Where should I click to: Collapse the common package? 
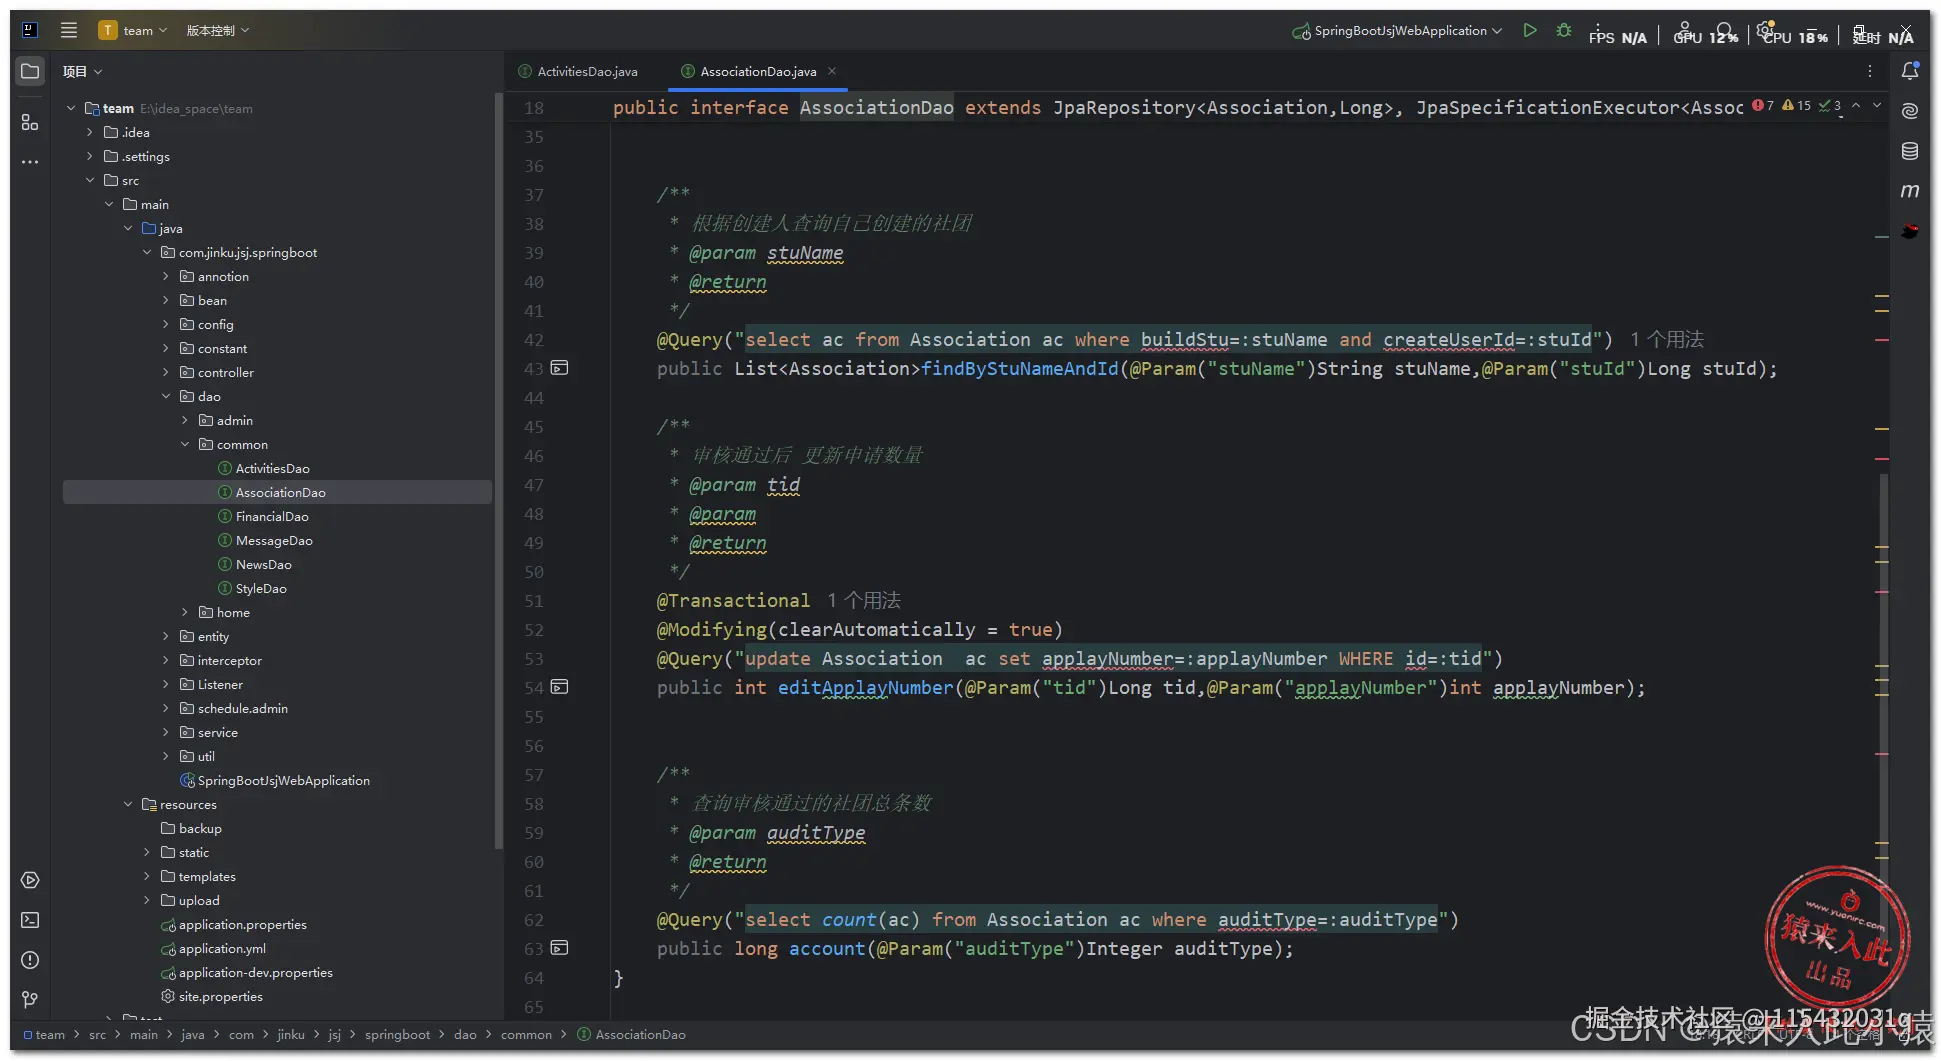pos(185,444)
